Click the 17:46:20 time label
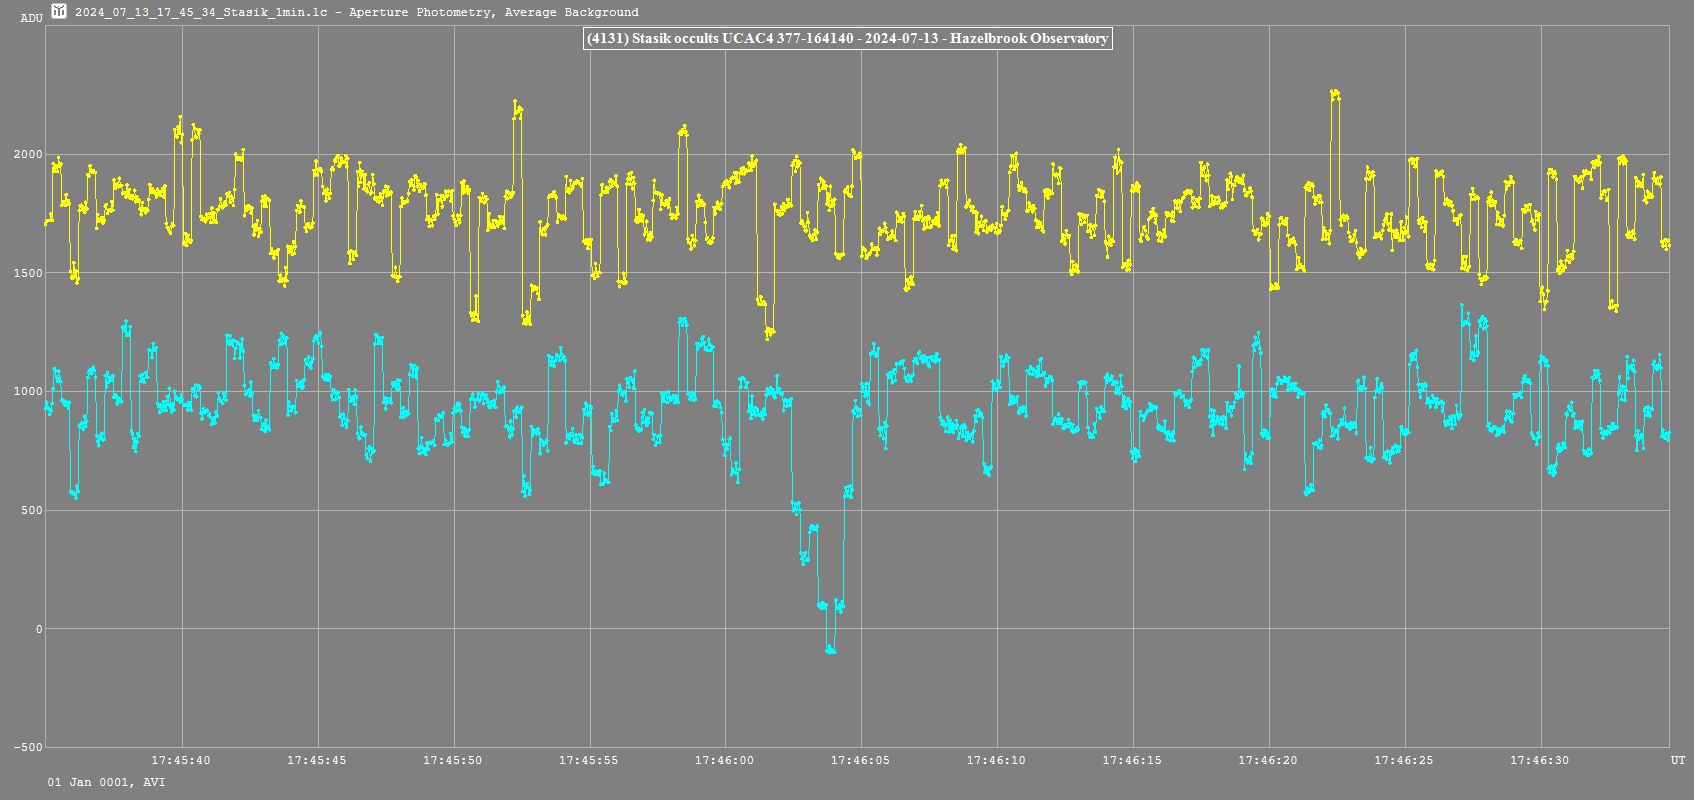1694x800 pixels. [x=1268, y=760]
